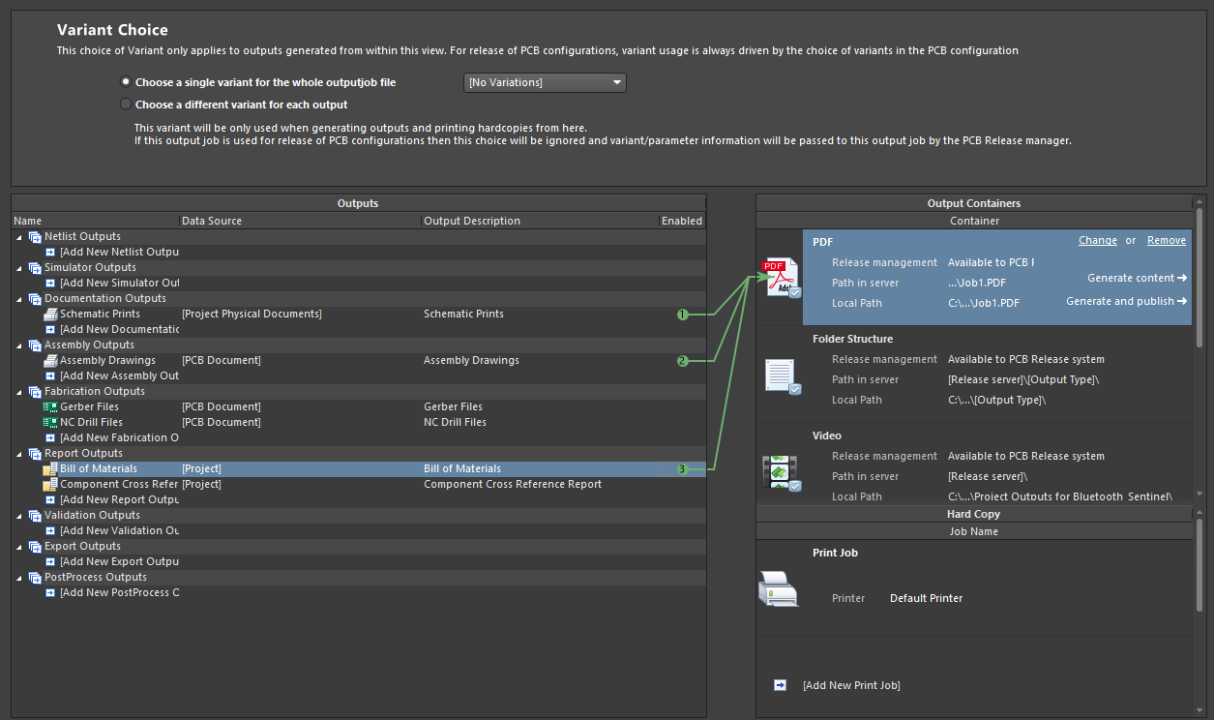
Task: Click the [Add New Validation Output] entry
Action: click(x=120, y=531)
